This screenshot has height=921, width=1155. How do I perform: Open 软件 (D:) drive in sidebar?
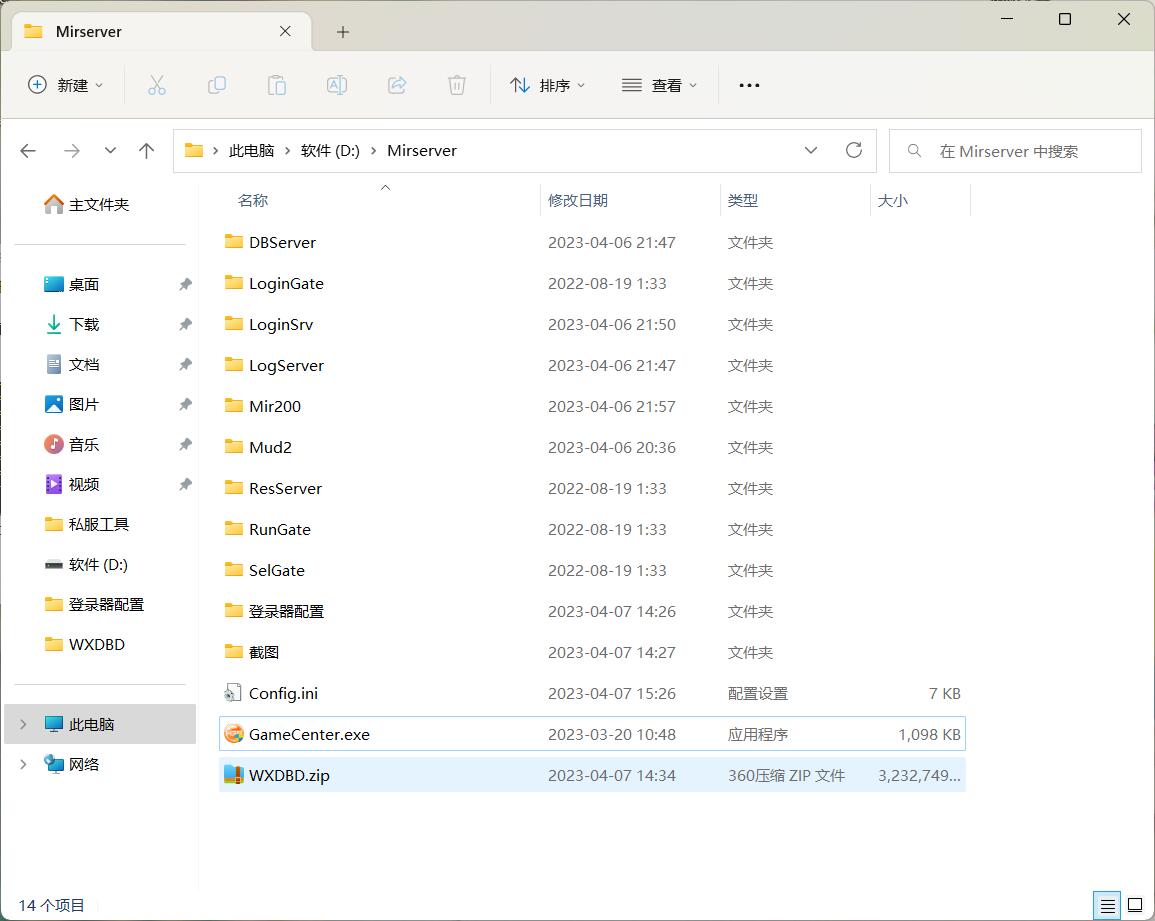[x=86, y=564]
